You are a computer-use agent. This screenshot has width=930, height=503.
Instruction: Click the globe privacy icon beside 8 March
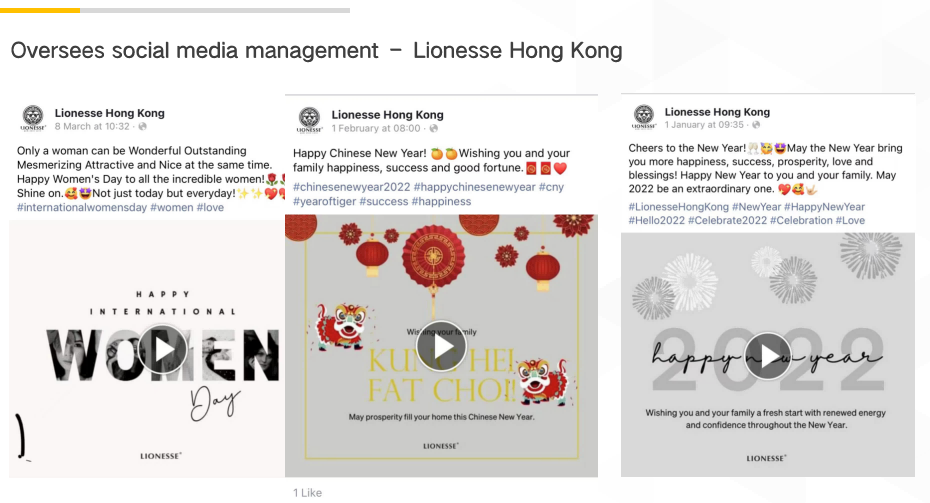(x=142, y=126)
